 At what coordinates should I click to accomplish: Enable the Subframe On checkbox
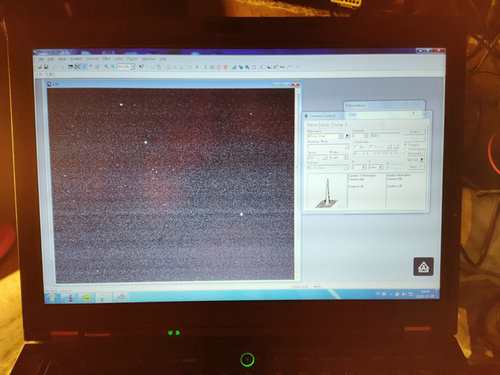tap(356, 147)
